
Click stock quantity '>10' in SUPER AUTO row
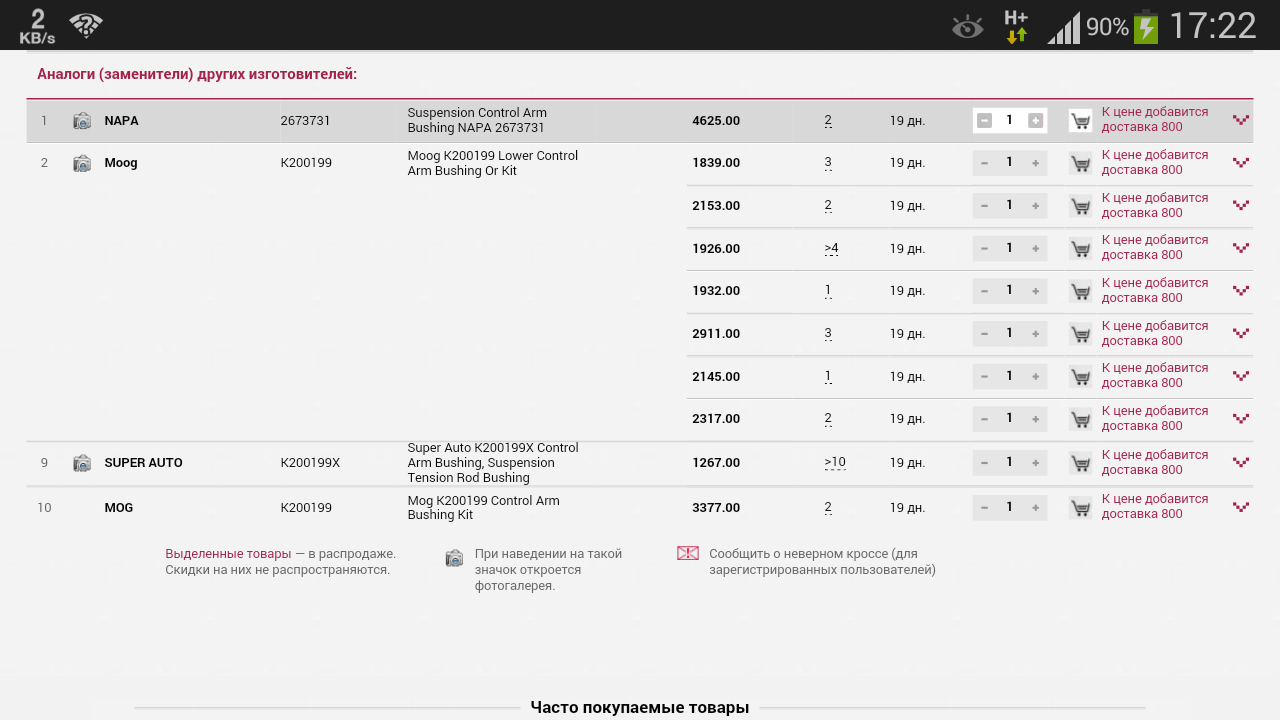pos(835,462)
